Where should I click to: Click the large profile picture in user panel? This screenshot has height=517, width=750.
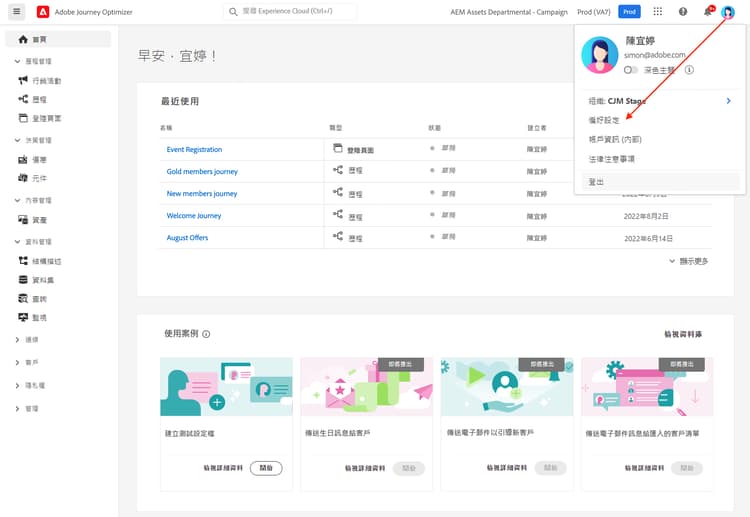click(x=599, y=55)
